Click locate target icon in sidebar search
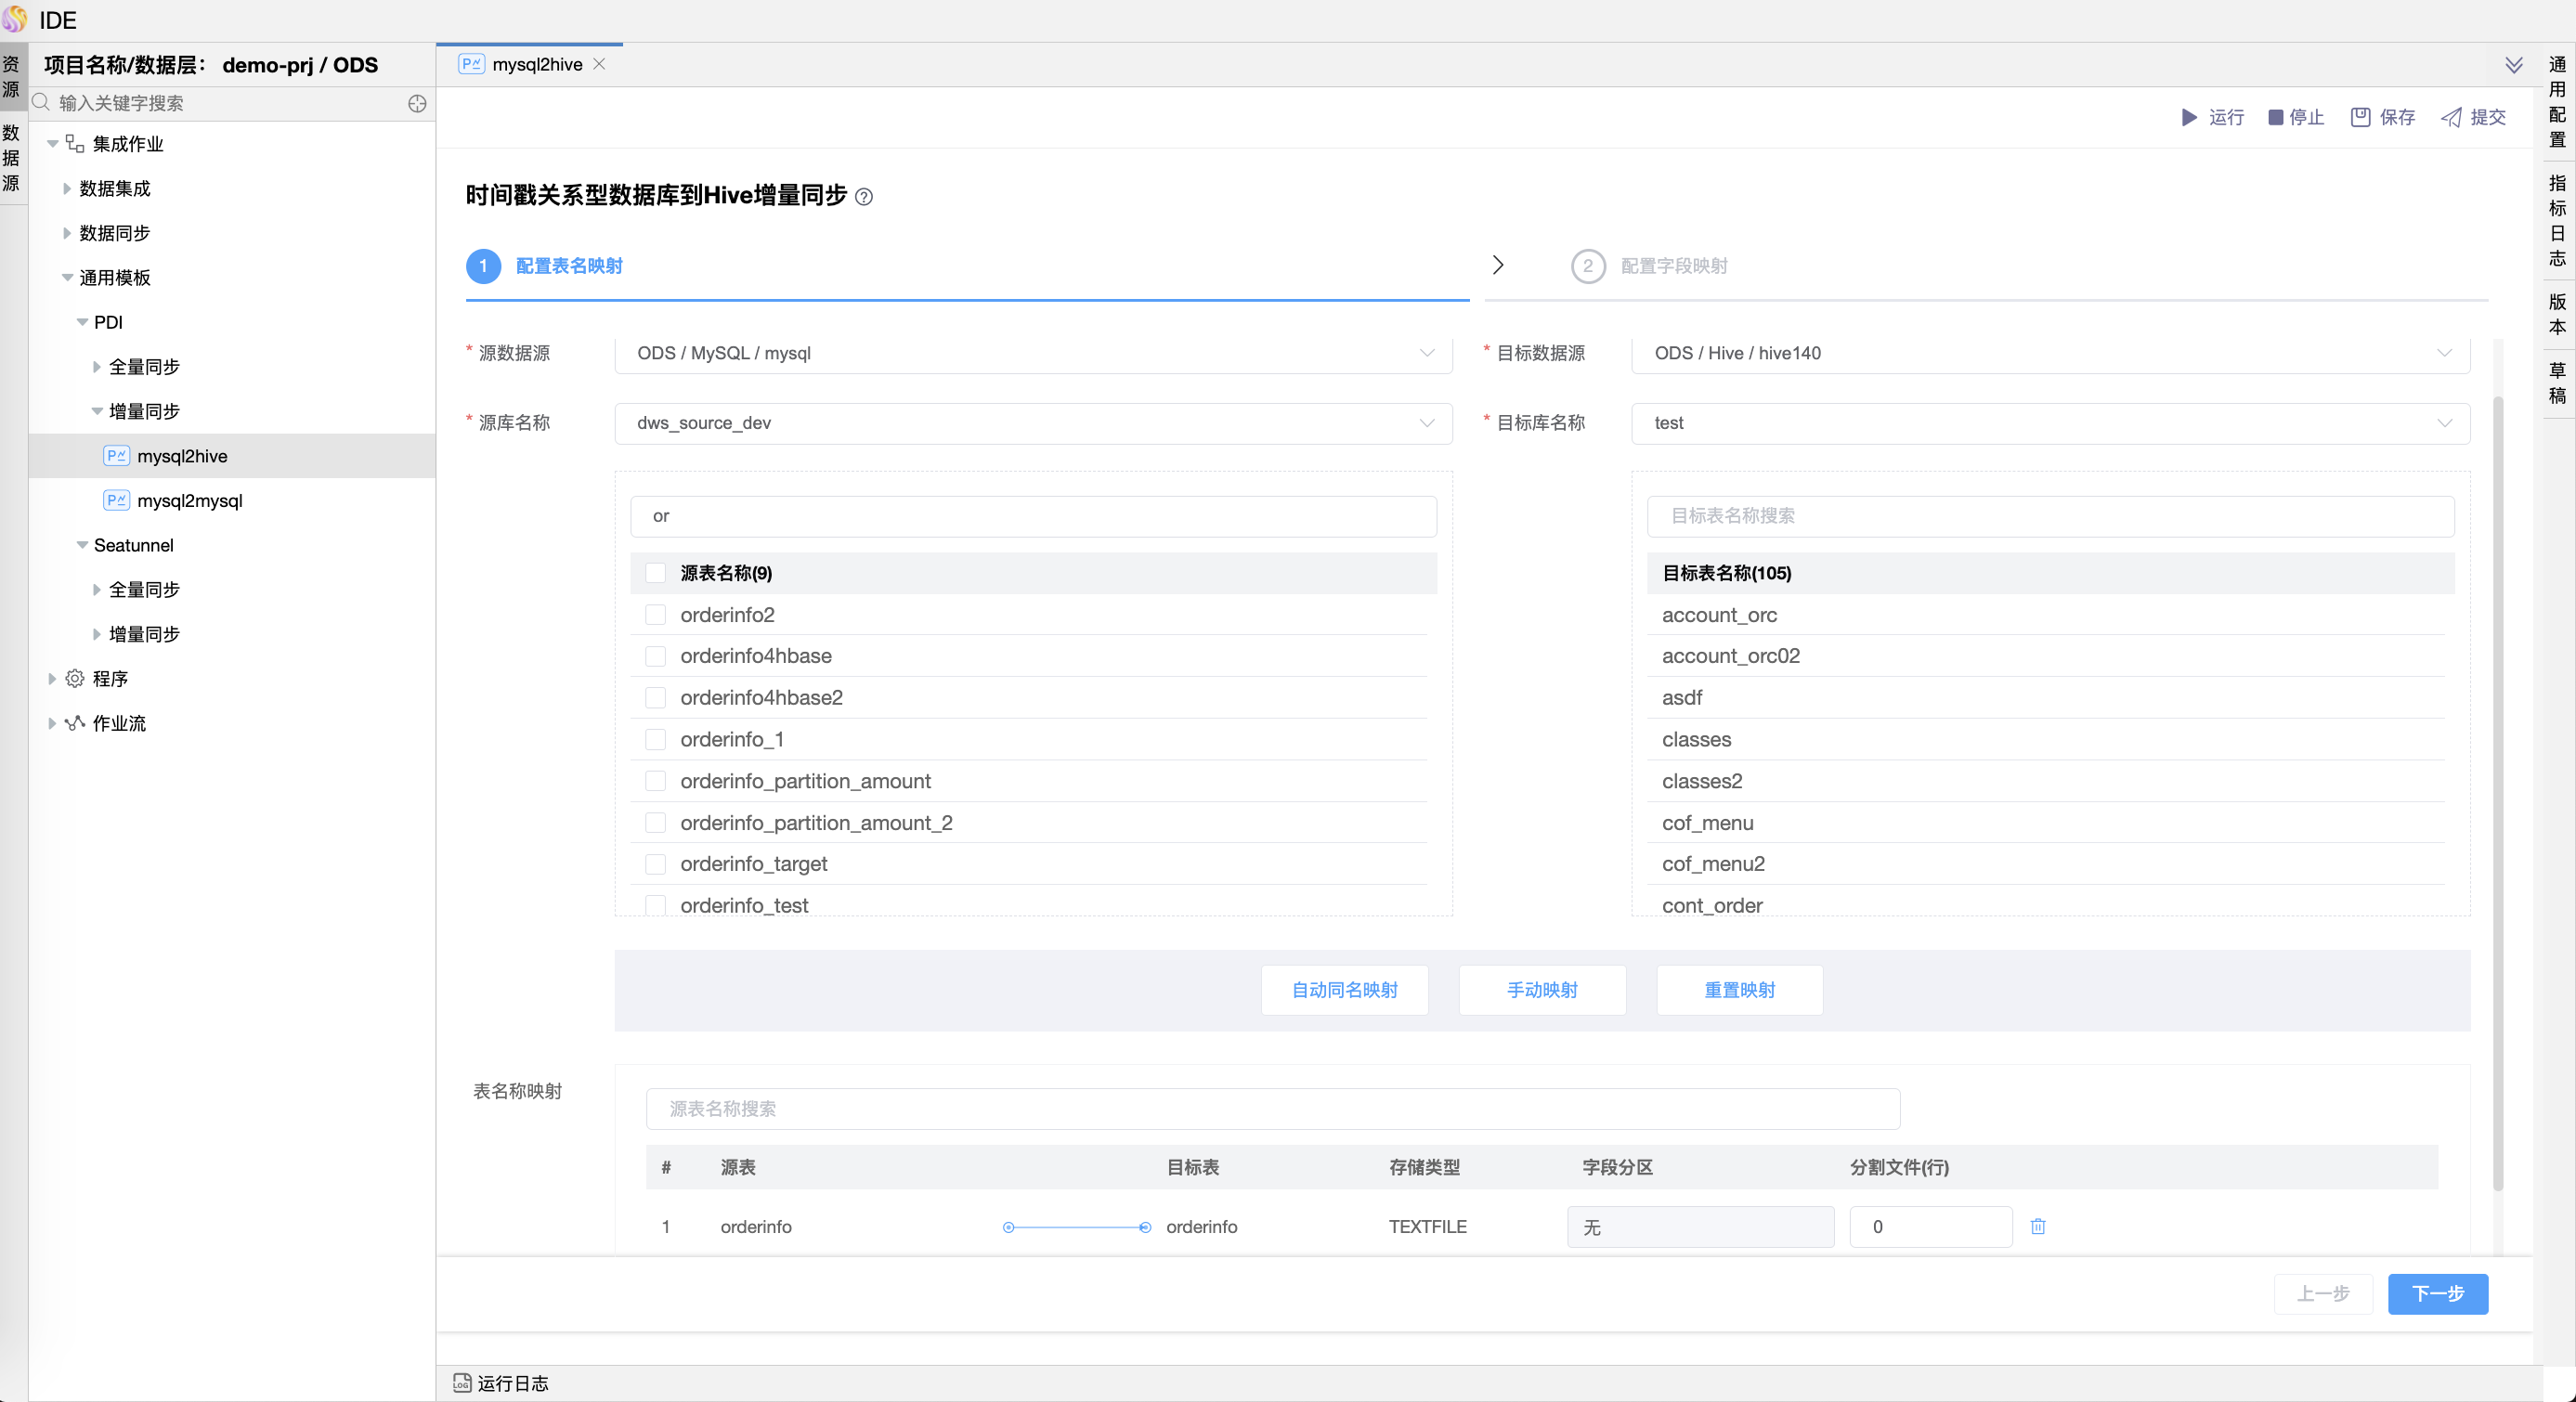The width and height of the screenshot is (2576, 1402). click(417, 103)
